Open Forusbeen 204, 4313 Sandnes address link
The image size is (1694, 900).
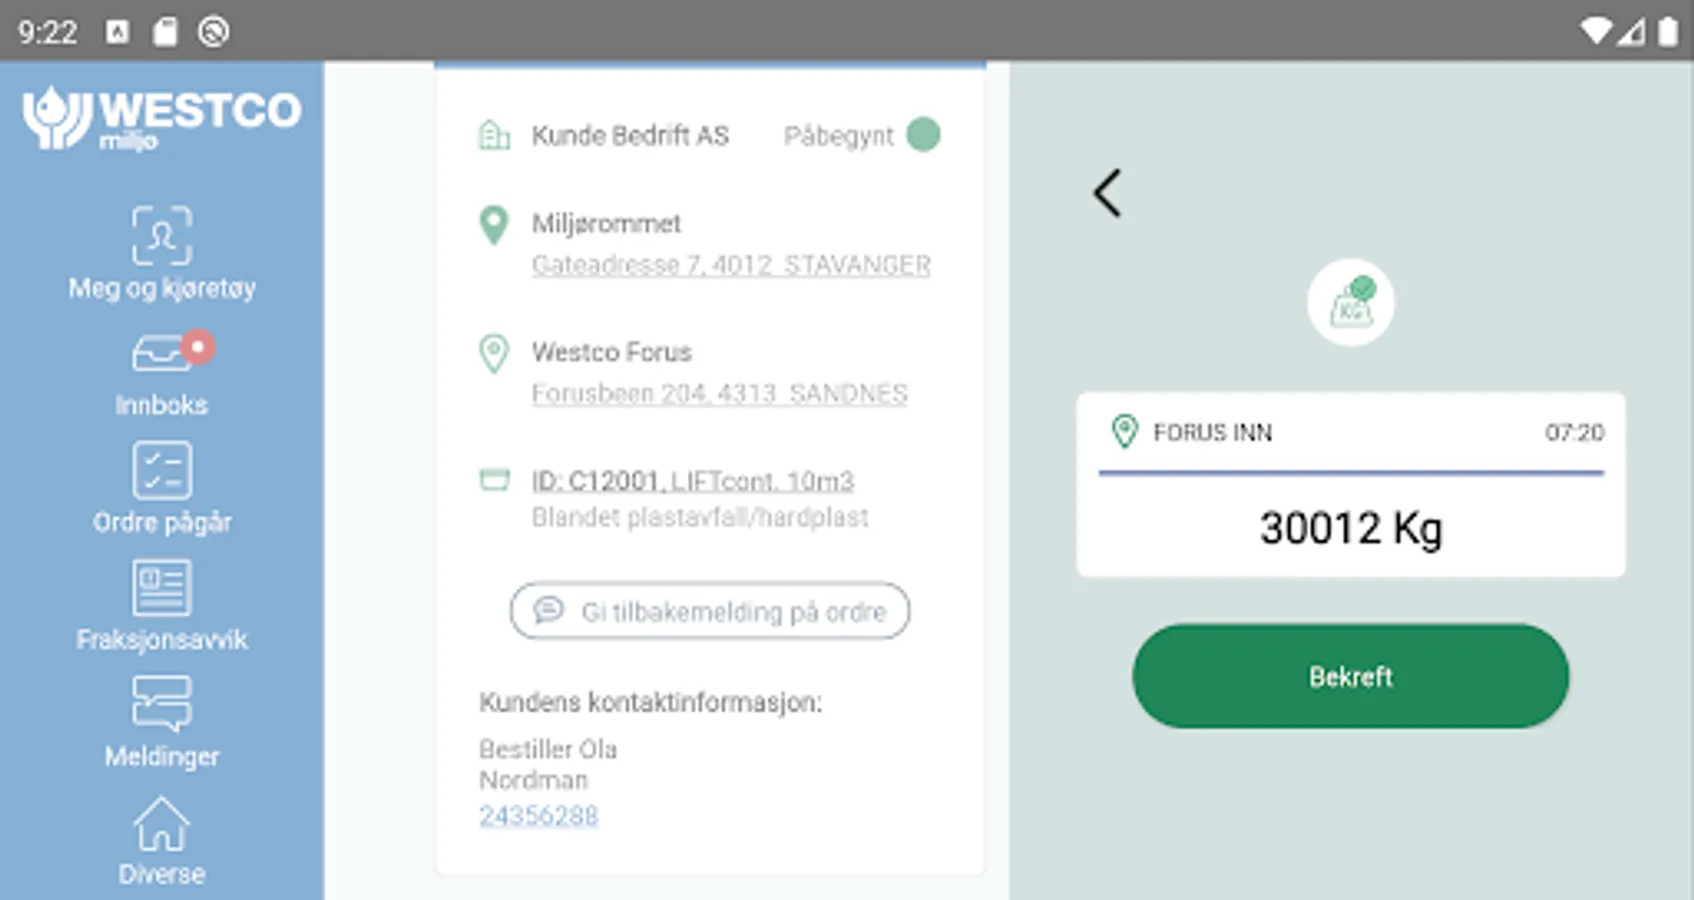coord(719,393)
